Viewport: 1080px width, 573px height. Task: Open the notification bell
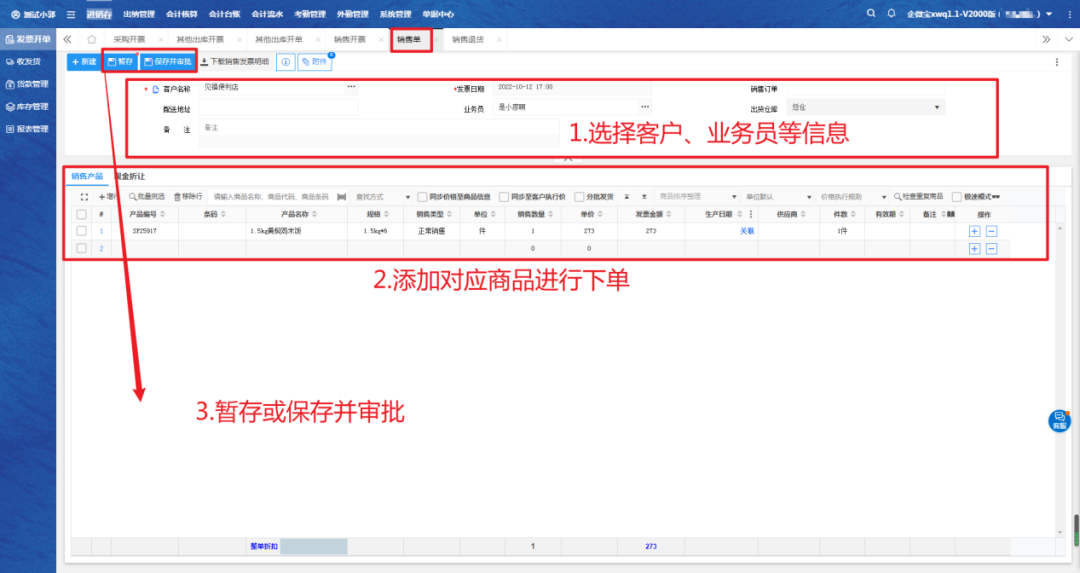889,13
